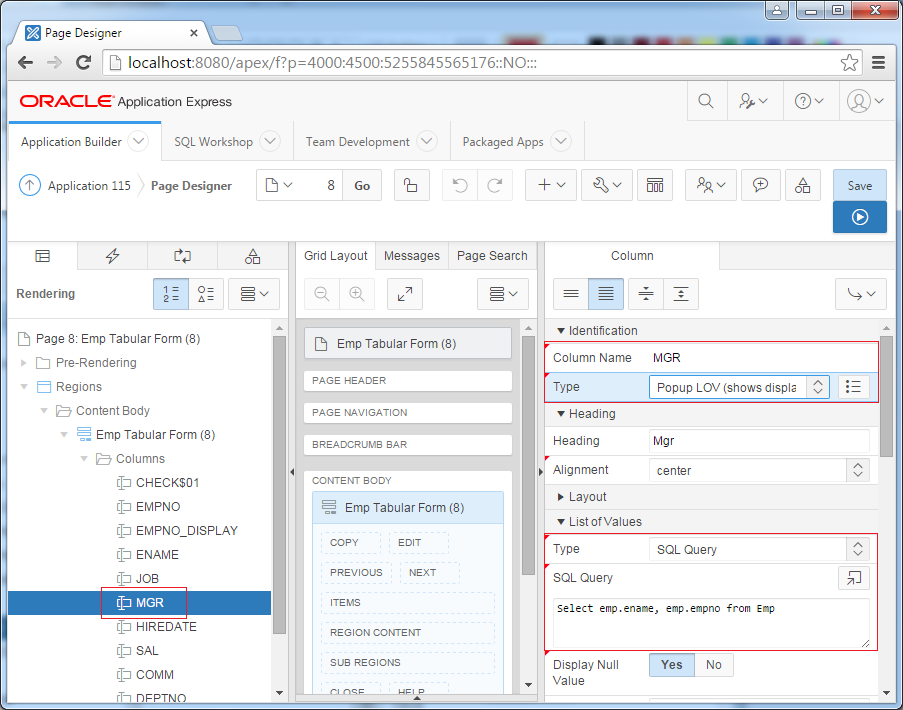Open the List of Values Type select
The image size is (903, 710).
pyautogui.click(x=759, y=549)
